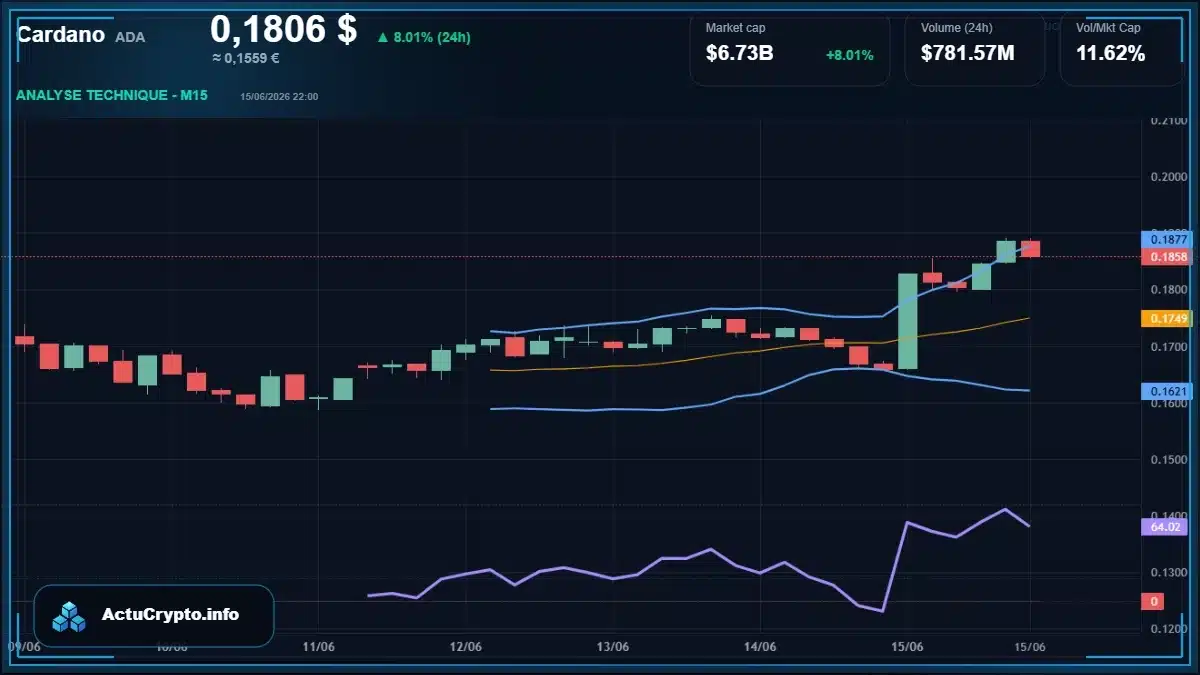Click the ANALYSE TECHNIQUE - M15 heading
This screenshot has width=1200, height=675.
tap(112, 96)
